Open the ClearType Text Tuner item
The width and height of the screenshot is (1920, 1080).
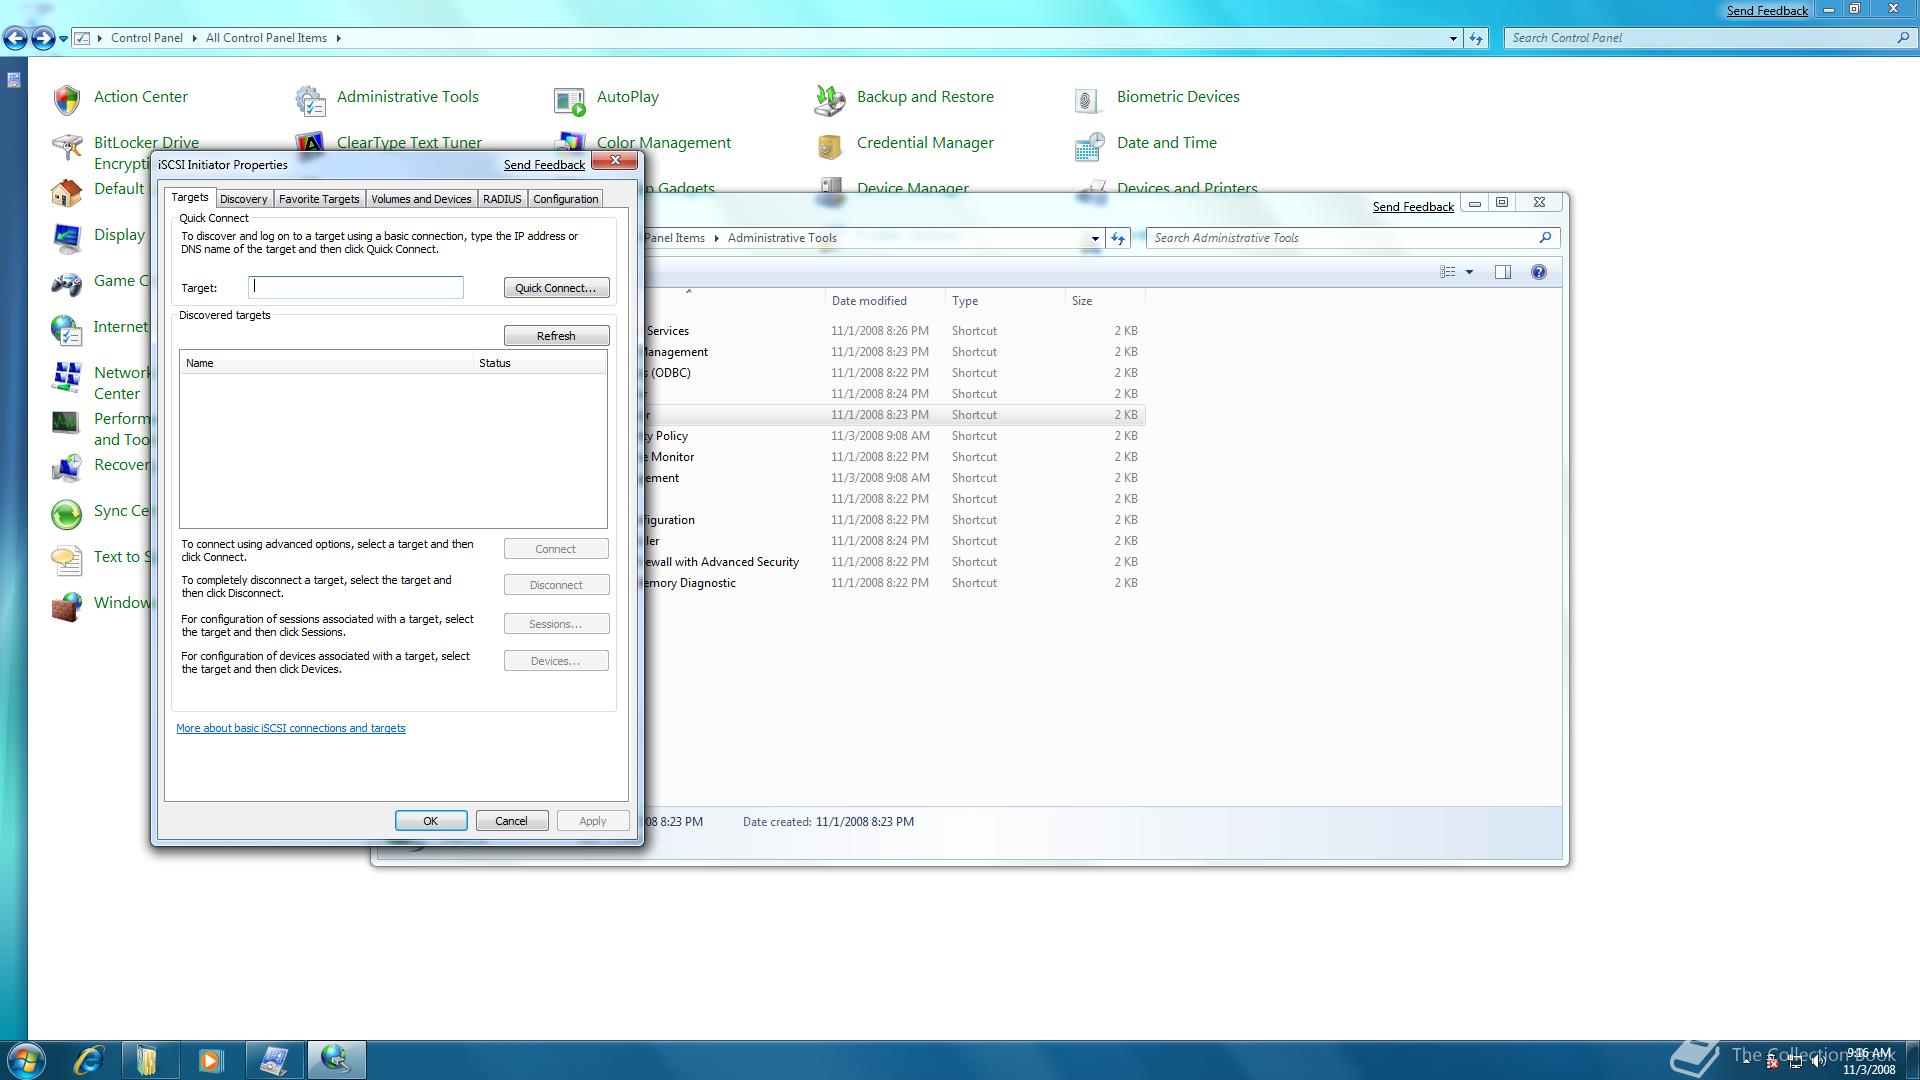409,143
